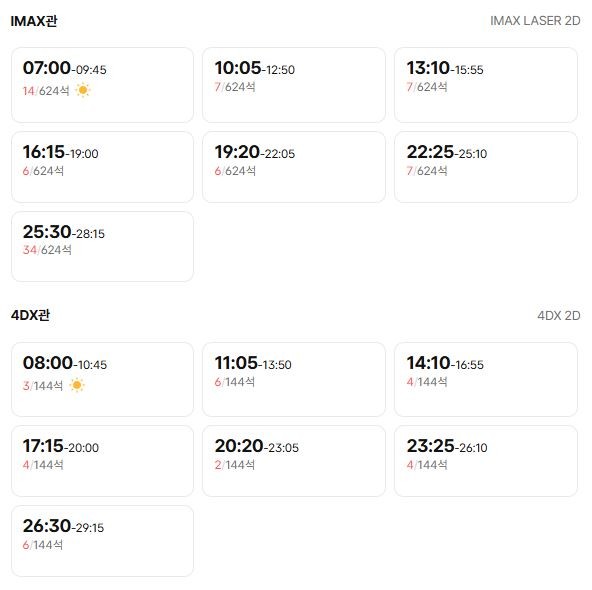Viewport: 592px width, 590px height.
Task: Select the 10:05-12:50 IMAX showtime
Action: pos(294,85)
